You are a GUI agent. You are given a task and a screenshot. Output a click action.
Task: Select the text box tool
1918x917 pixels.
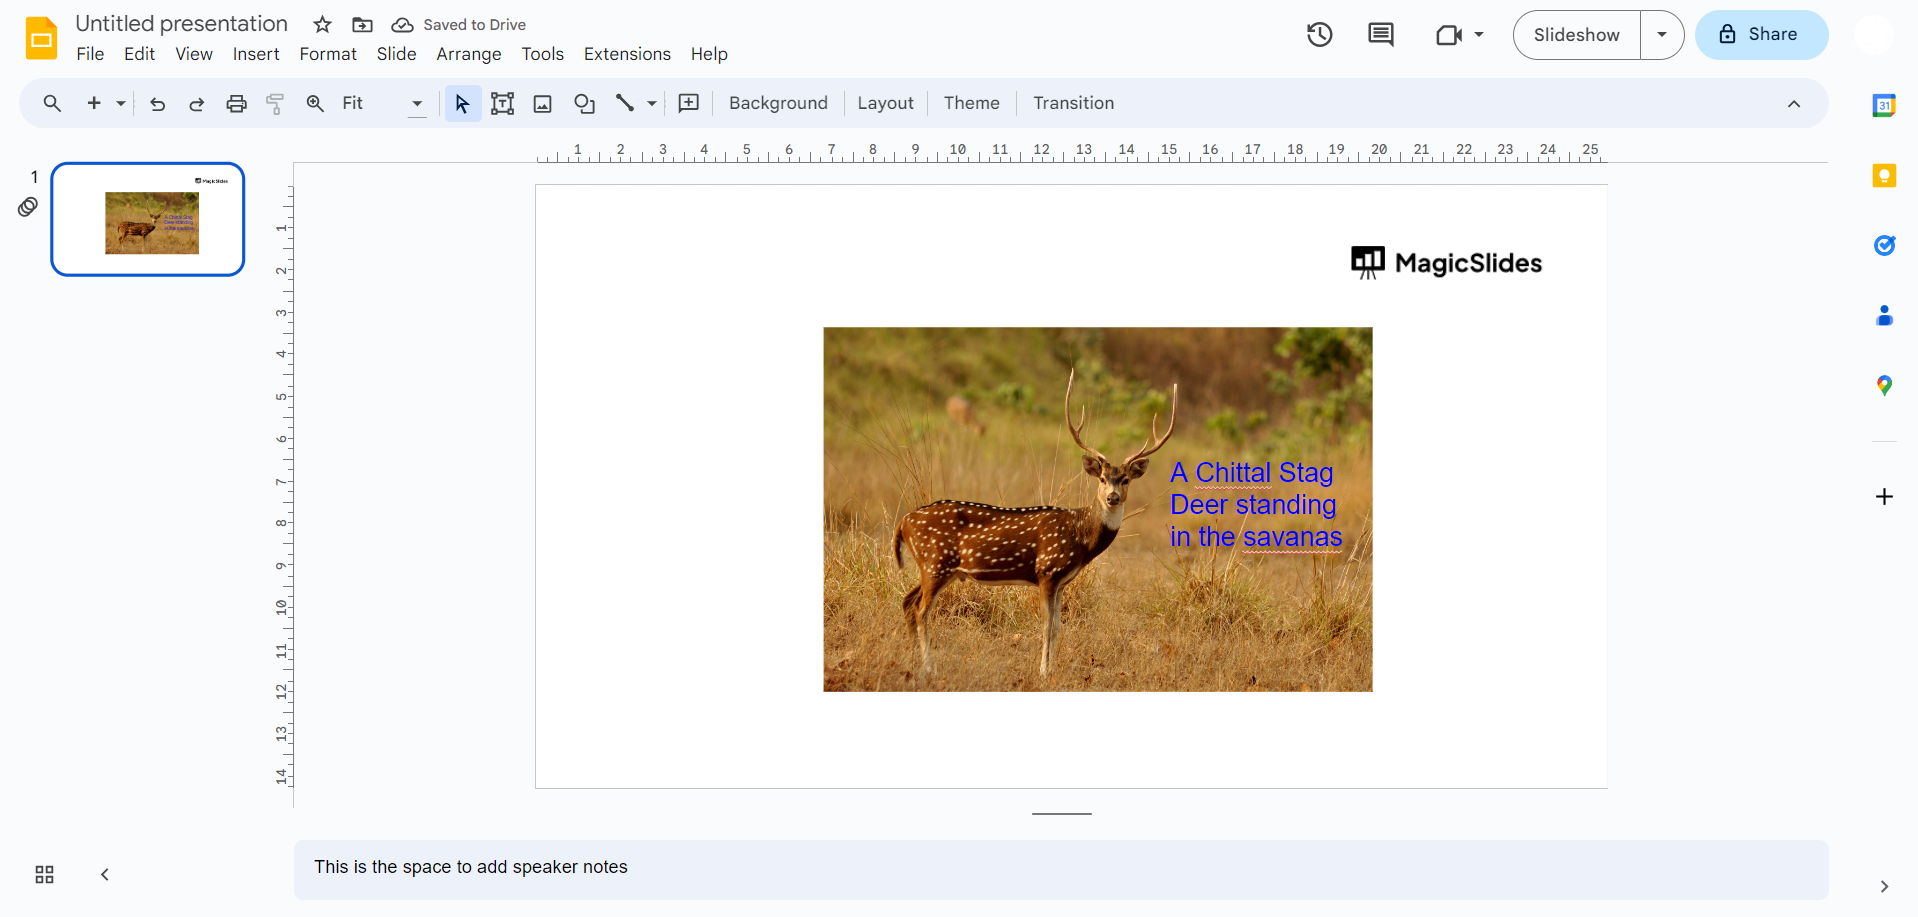pyautogui.click(x=502, y=103)
